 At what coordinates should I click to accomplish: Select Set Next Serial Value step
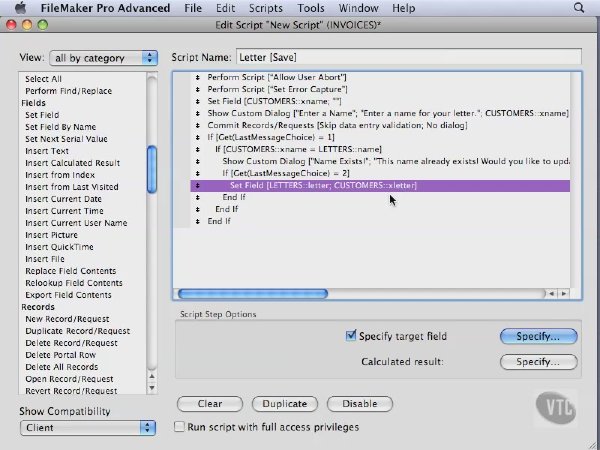(x=66, y=139)
